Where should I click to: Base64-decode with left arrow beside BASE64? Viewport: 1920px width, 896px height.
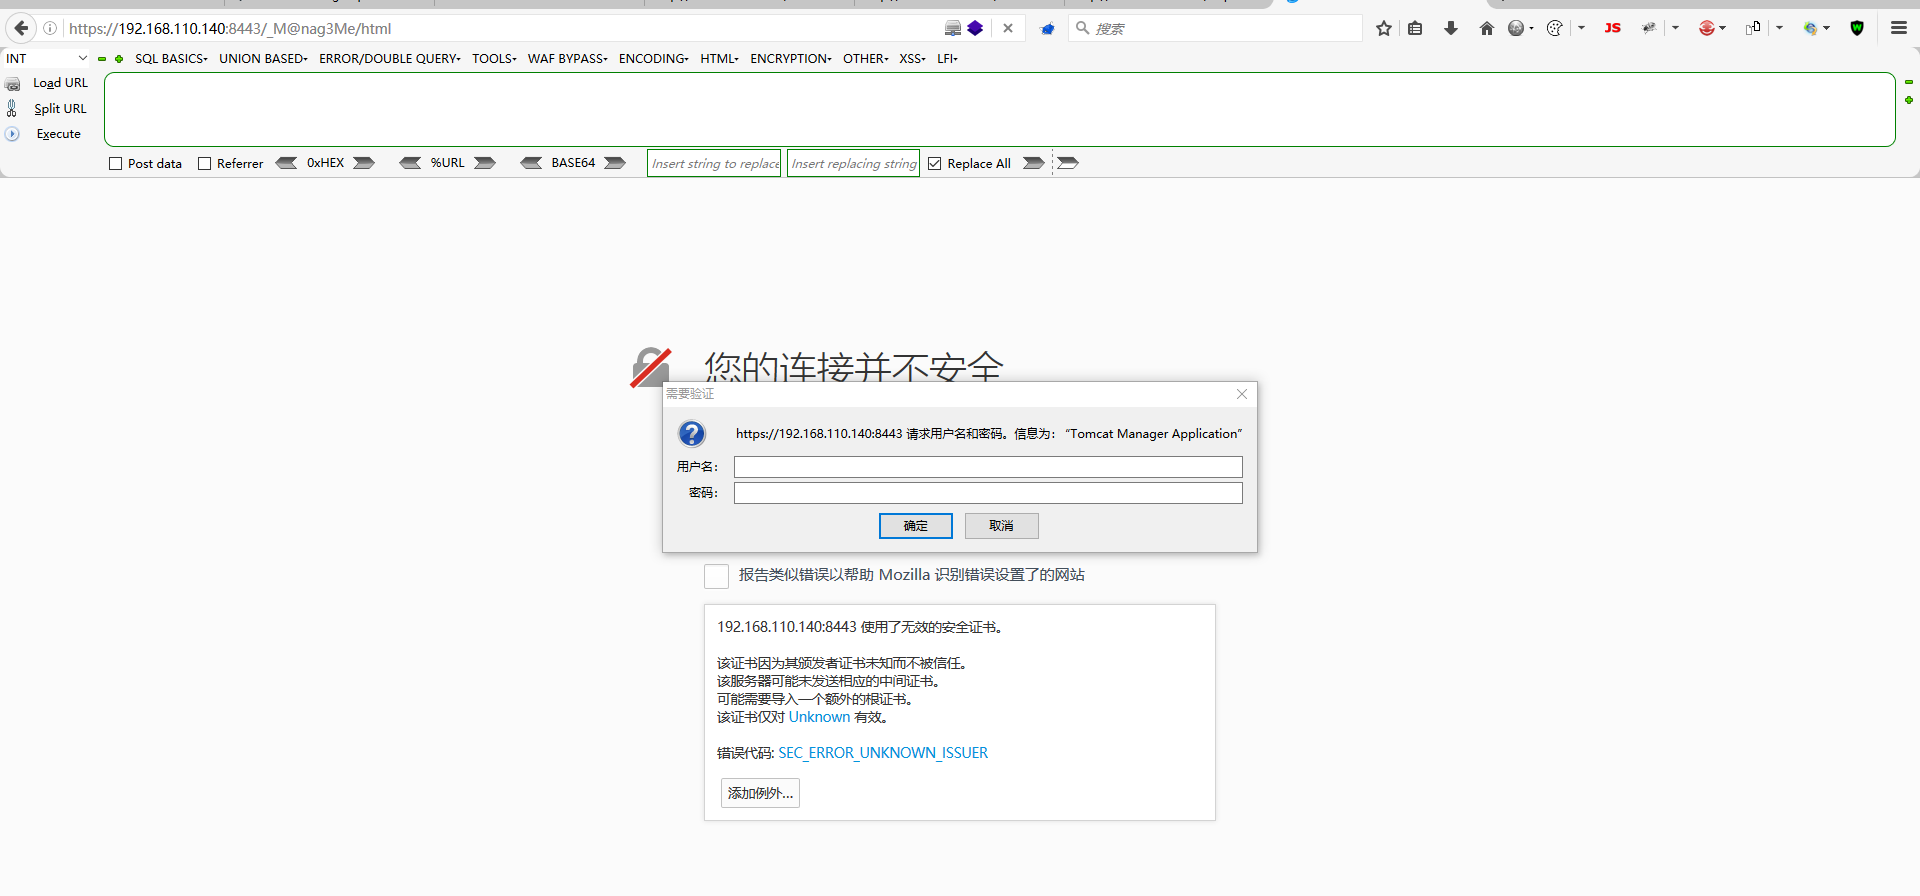point(531,163)
